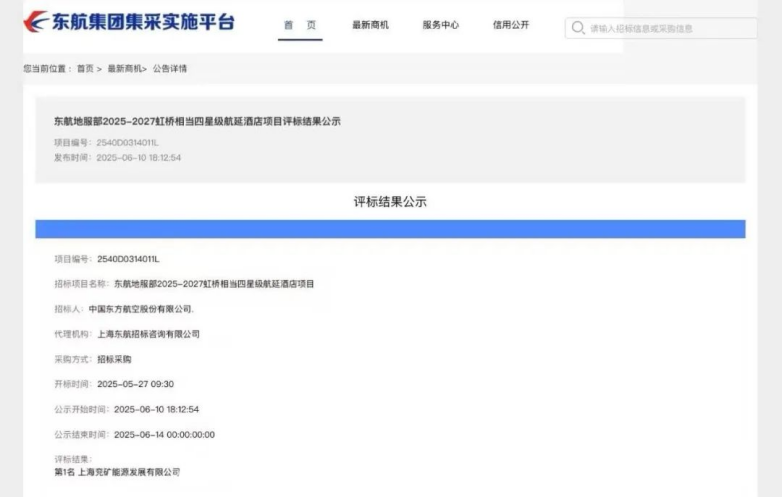Select the publish time 2025-06-10 18:12:54 in header

[x=139, y=158]
